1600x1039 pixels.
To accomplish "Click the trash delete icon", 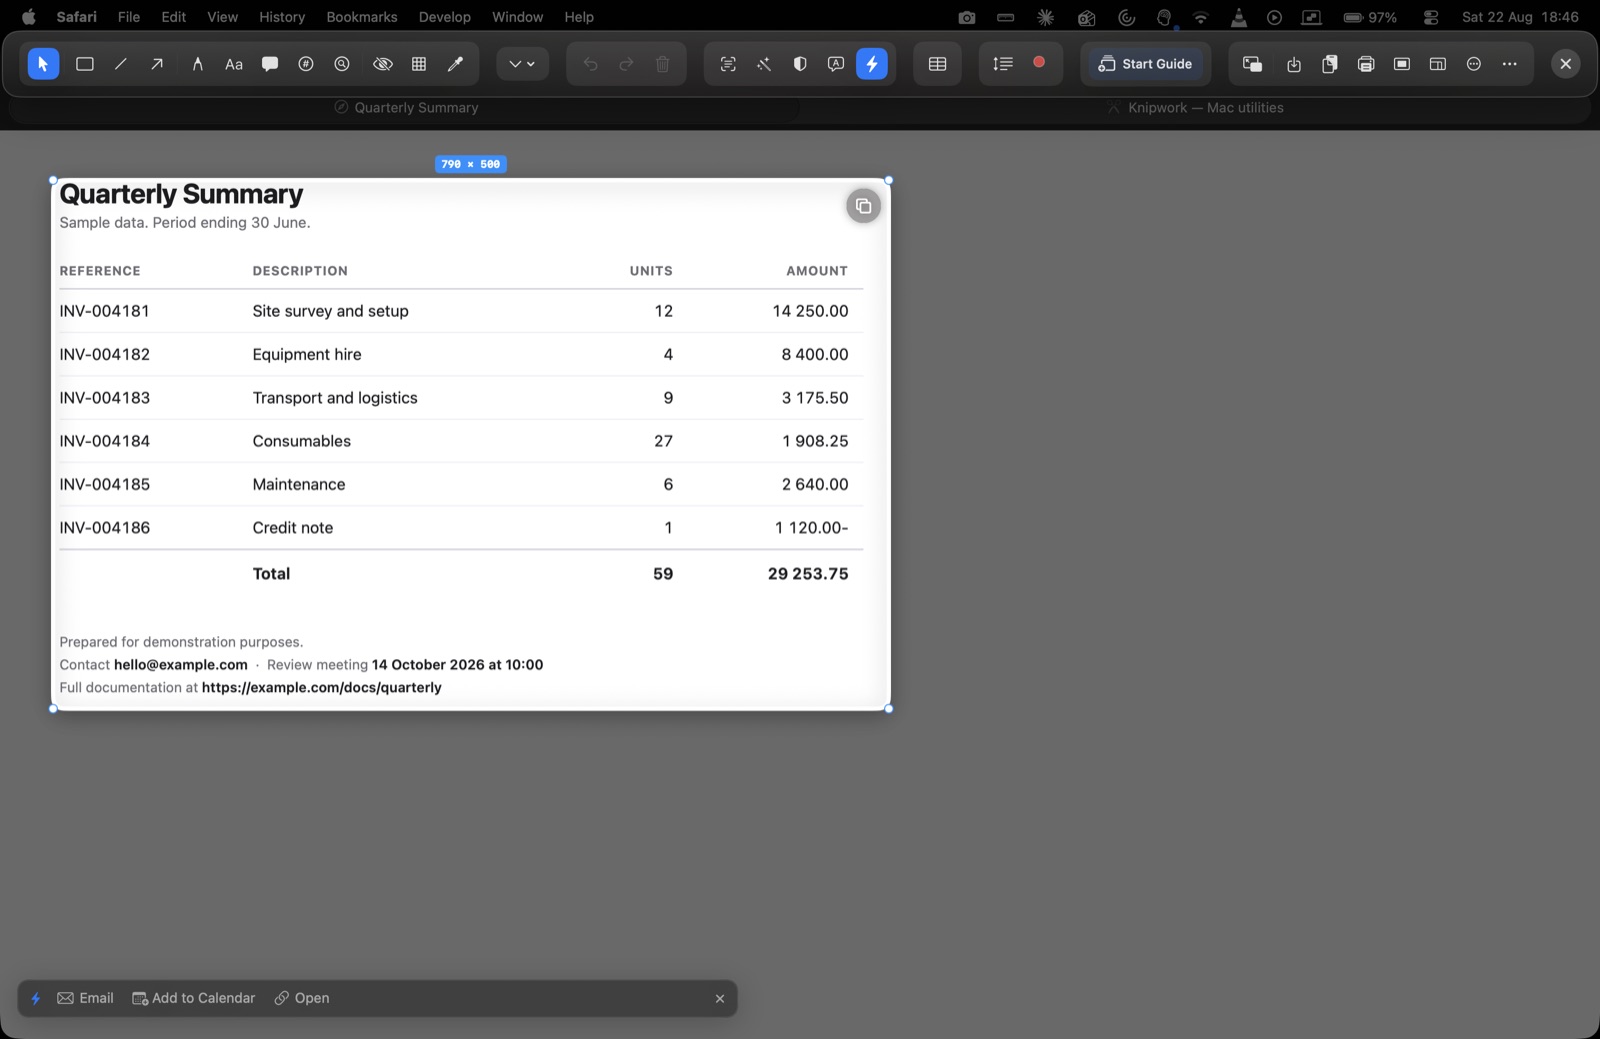I will 663,64.
